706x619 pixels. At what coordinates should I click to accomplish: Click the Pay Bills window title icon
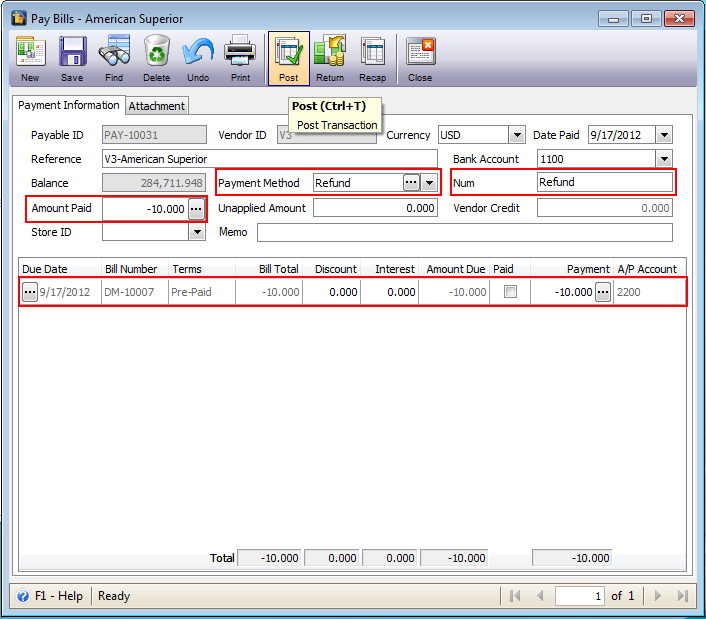coord(19,18)
